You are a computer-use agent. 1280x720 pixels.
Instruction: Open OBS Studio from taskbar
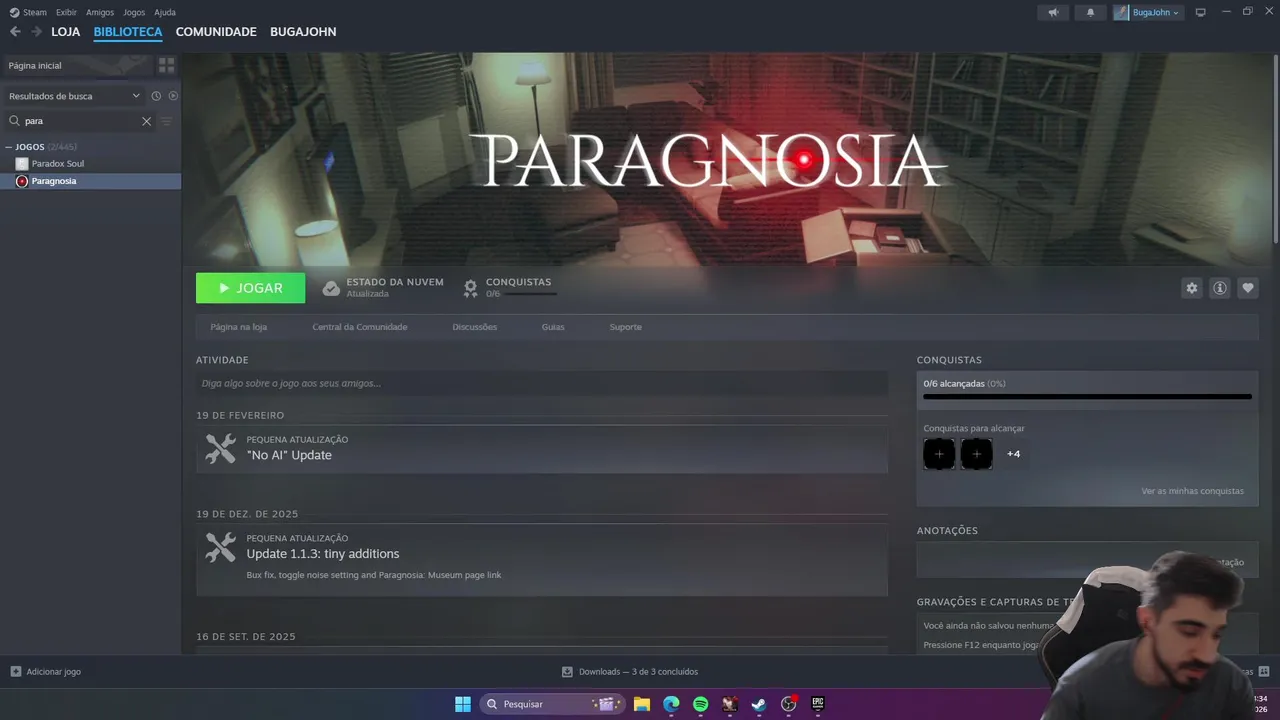[x=788, y=704]
